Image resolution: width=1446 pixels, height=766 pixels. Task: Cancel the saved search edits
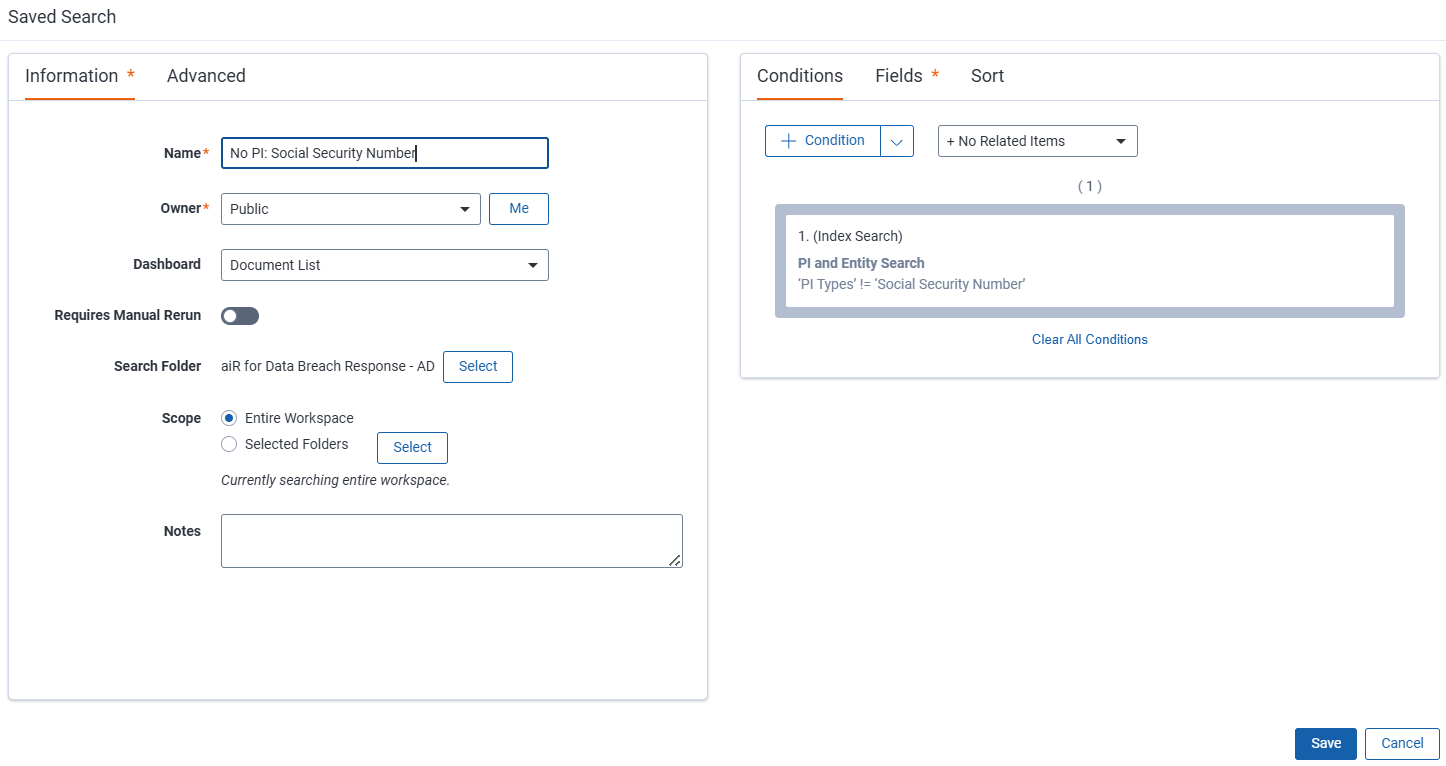[x=1402, y=744]
